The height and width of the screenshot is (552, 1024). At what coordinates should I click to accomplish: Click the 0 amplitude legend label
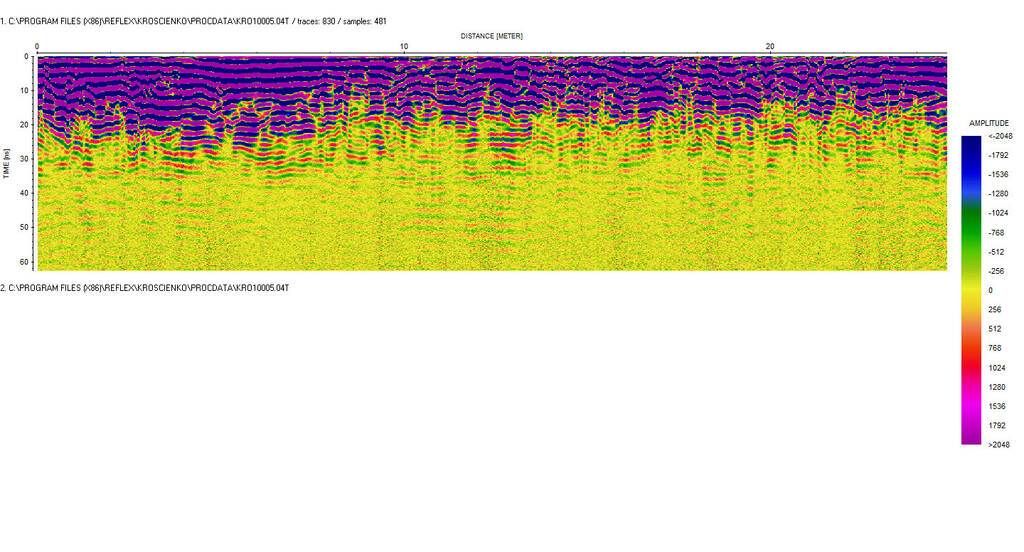pyautogui.click(x=989, y=290)
